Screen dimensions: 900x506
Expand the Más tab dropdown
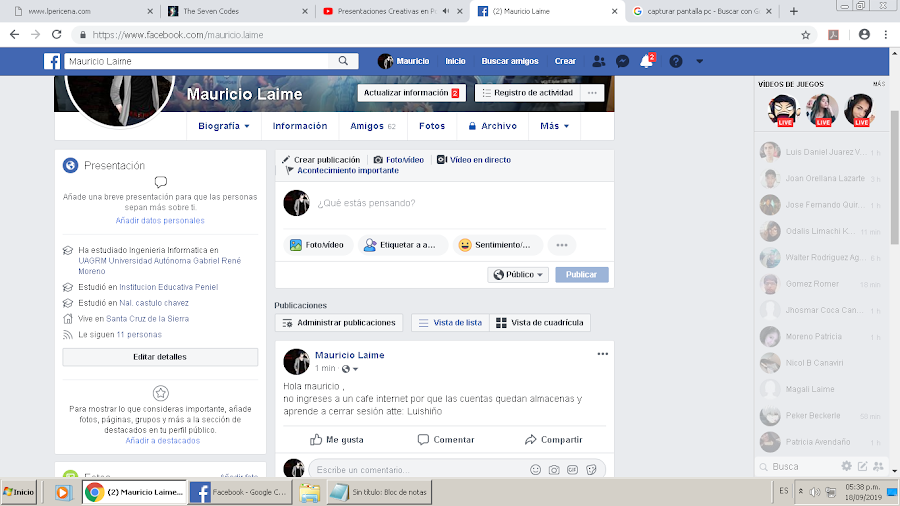point(554,126)
